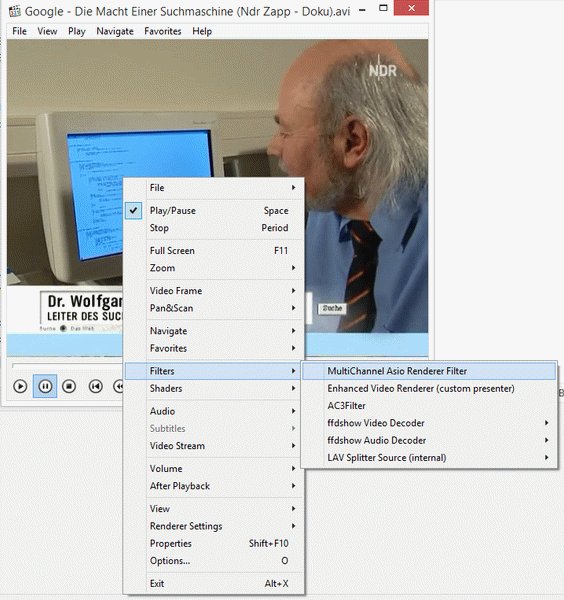Open the Navigate menu in the menu bar
The height and width of the screenshot is (600, 564).
[x=115, y=31]
